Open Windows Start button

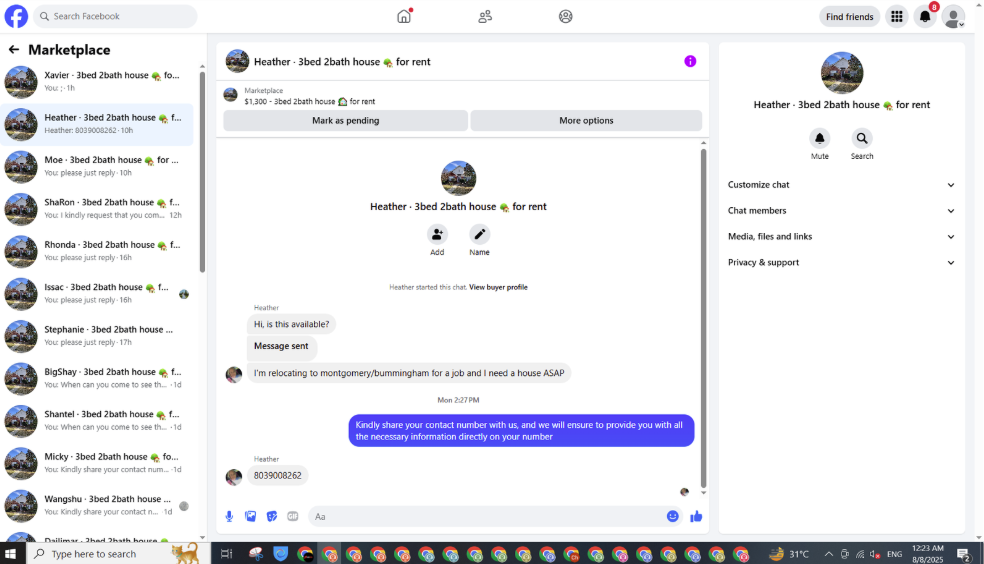11,553
